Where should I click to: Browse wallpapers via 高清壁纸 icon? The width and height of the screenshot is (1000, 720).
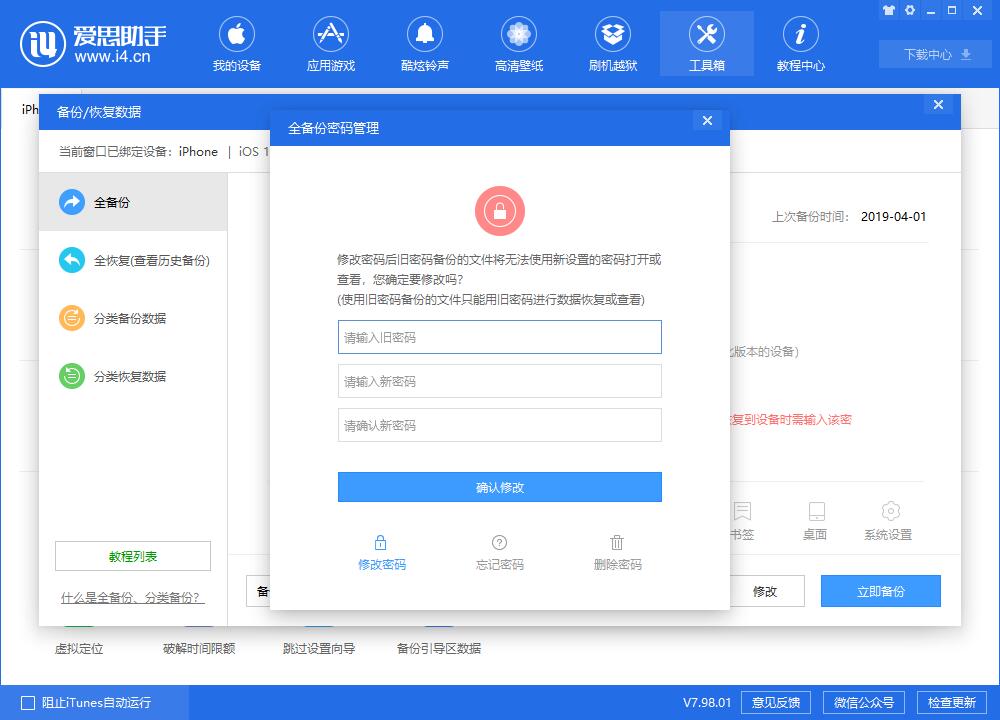(518, 43)
